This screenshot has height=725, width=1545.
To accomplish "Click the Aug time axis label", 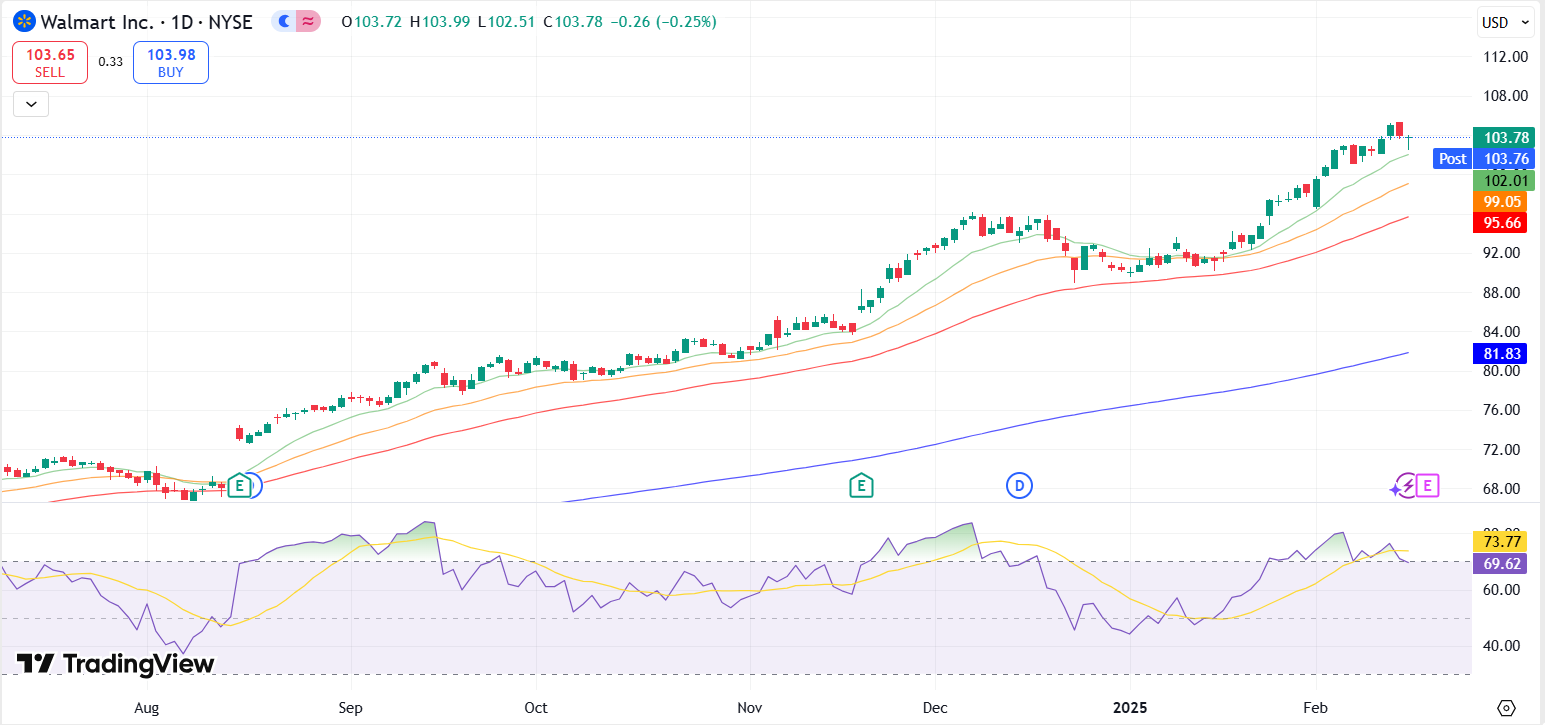I will point(147,708).
